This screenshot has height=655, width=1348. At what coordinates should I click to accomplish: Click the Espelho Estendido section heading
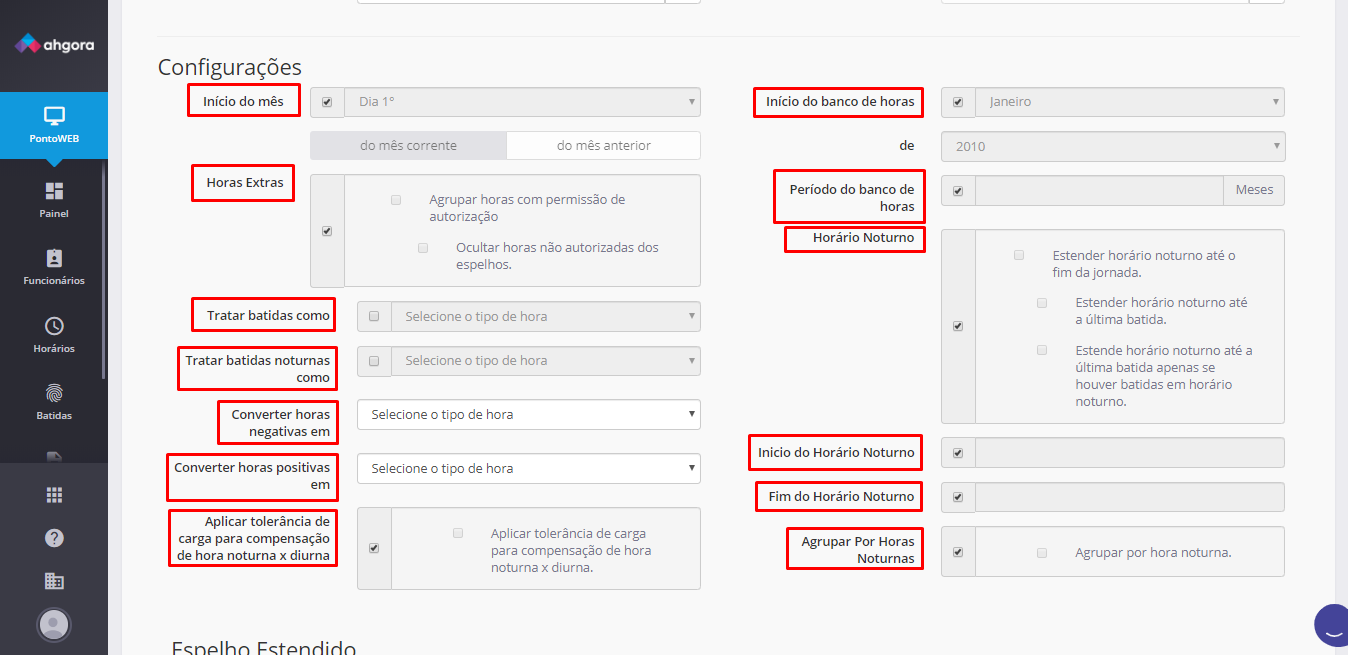(x=264, y=648)
